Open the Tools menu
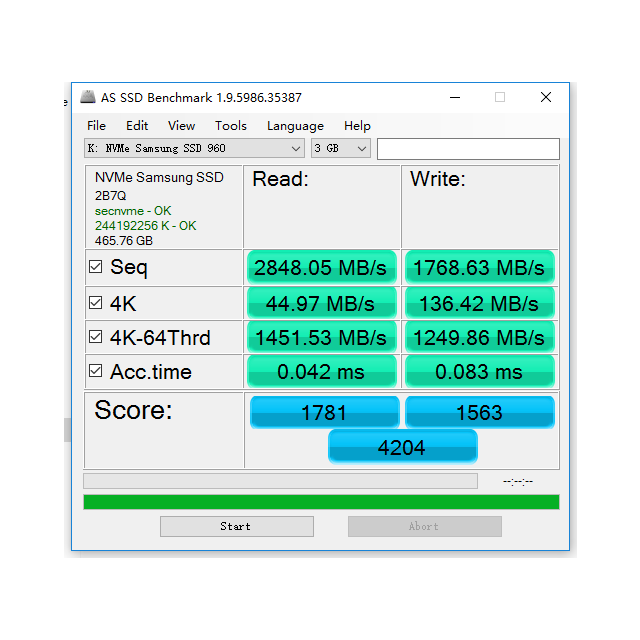Screen dimensions: 640x640 [231, 126]
